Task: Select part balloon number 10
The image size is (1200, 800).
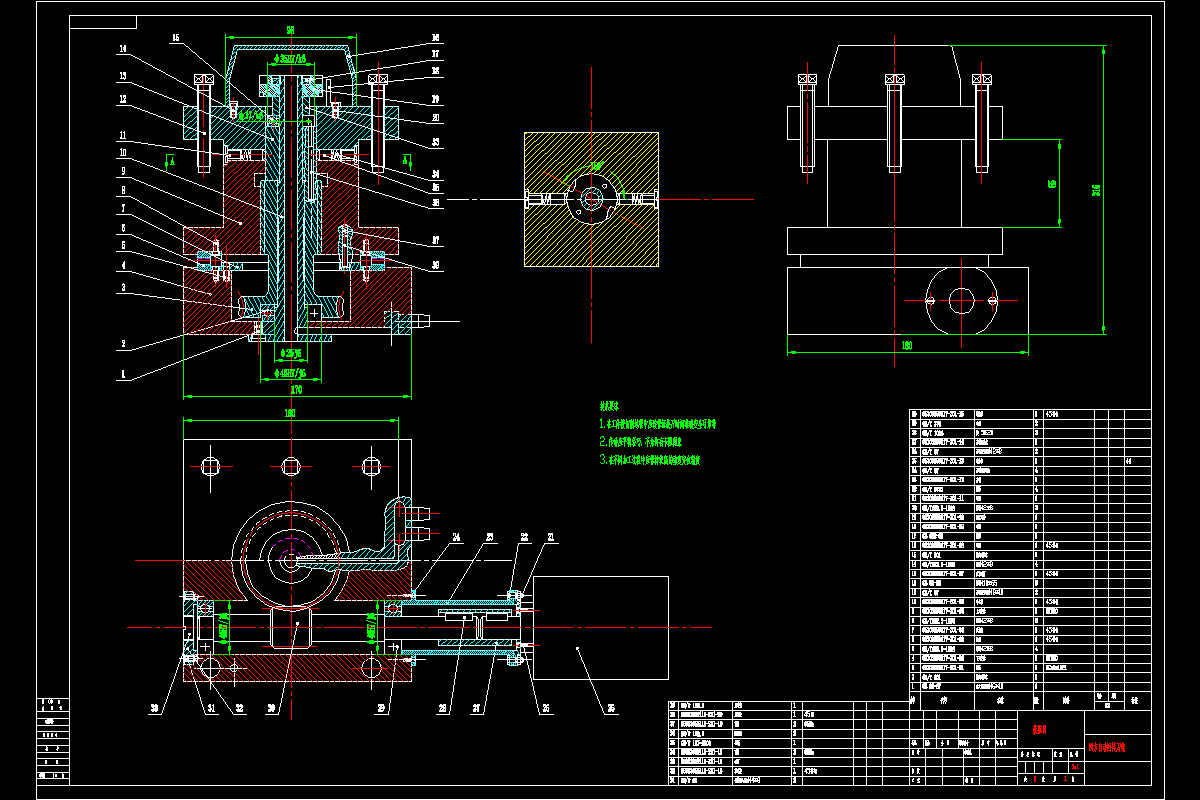Action: pyautogui.click(x=123, y=152)
